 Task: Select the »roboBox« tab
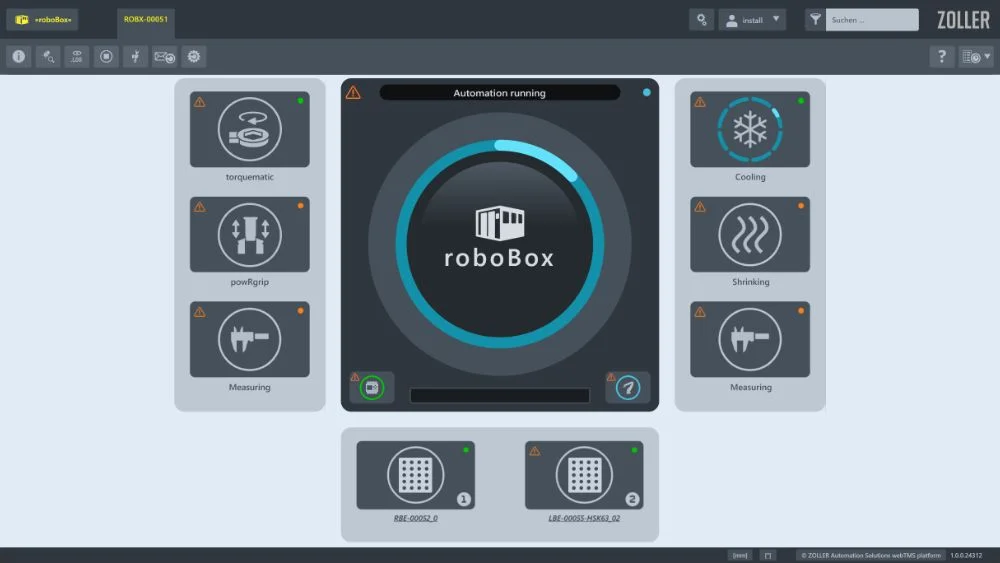[42, 20]
